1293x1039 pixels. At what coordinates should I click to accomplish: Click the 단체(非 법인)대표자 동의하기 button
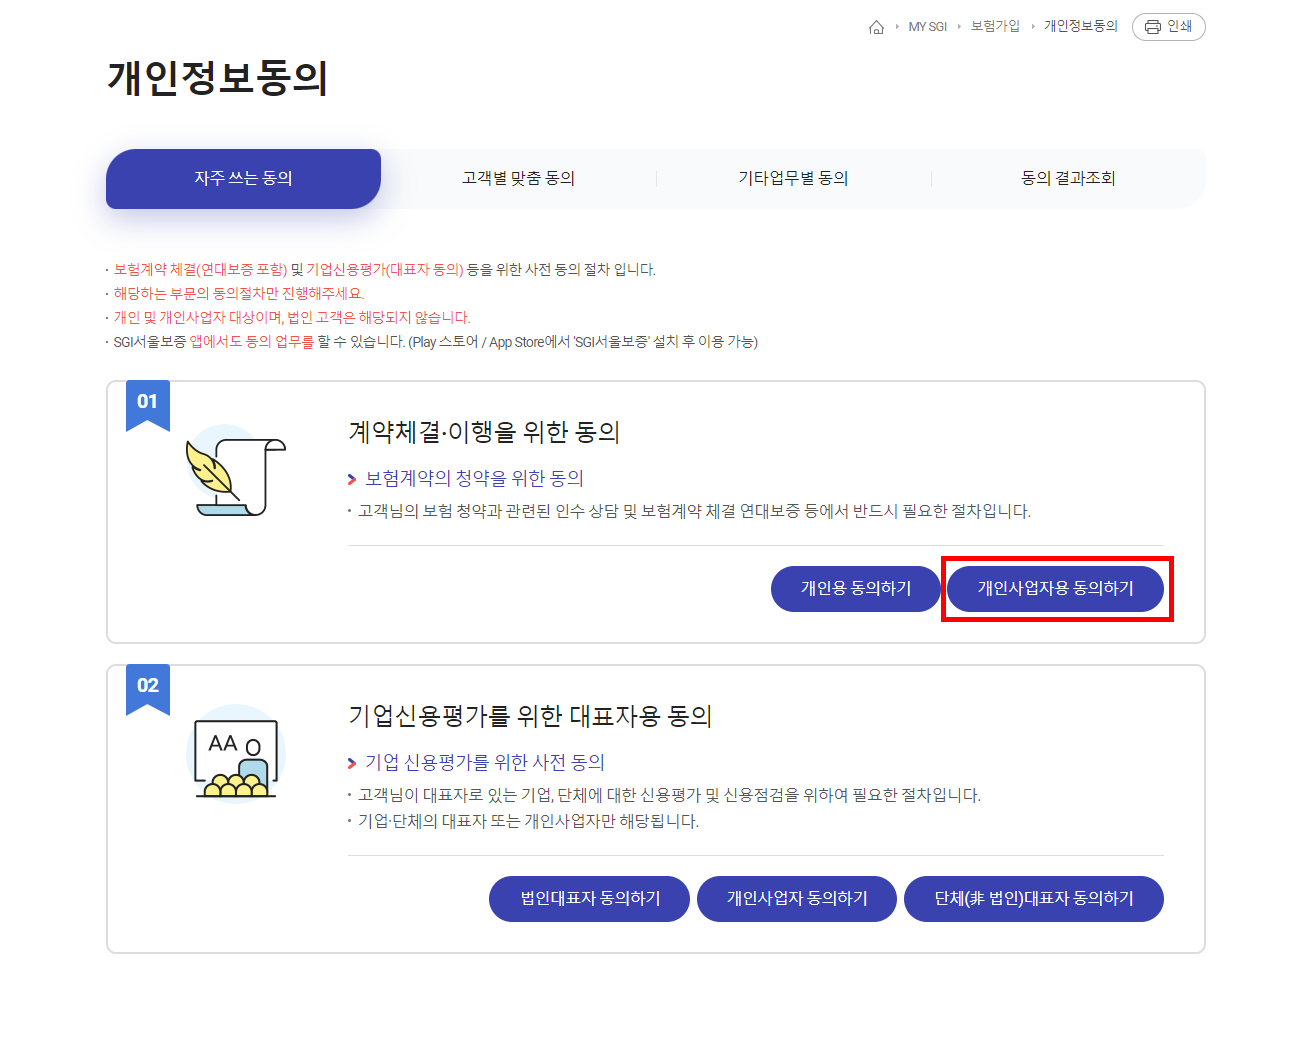pos(1033,899)
